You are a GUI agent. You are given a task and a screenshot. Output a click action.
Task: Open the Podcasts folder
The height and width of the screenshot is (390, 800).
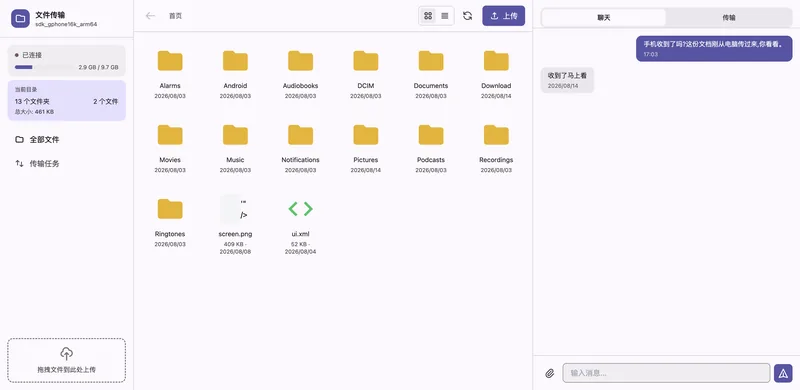coord(431,135)
